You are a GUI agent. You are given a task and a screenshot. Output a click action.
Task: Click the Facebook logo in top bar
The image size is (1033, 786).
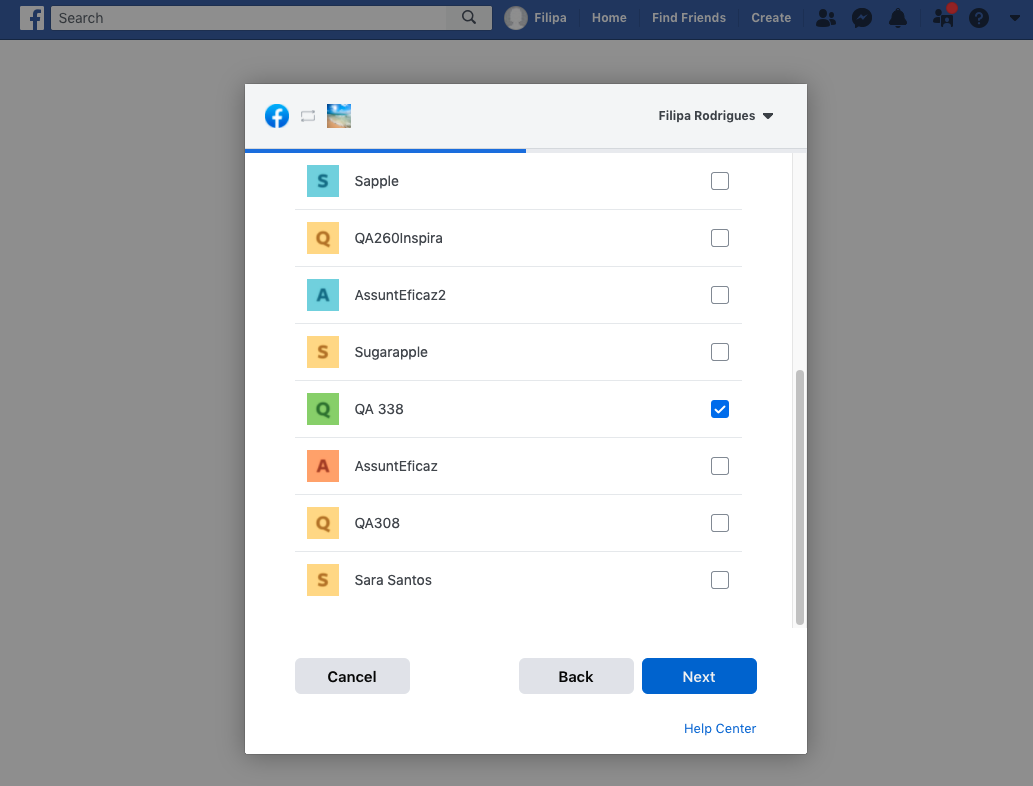(x=32, y=18)
